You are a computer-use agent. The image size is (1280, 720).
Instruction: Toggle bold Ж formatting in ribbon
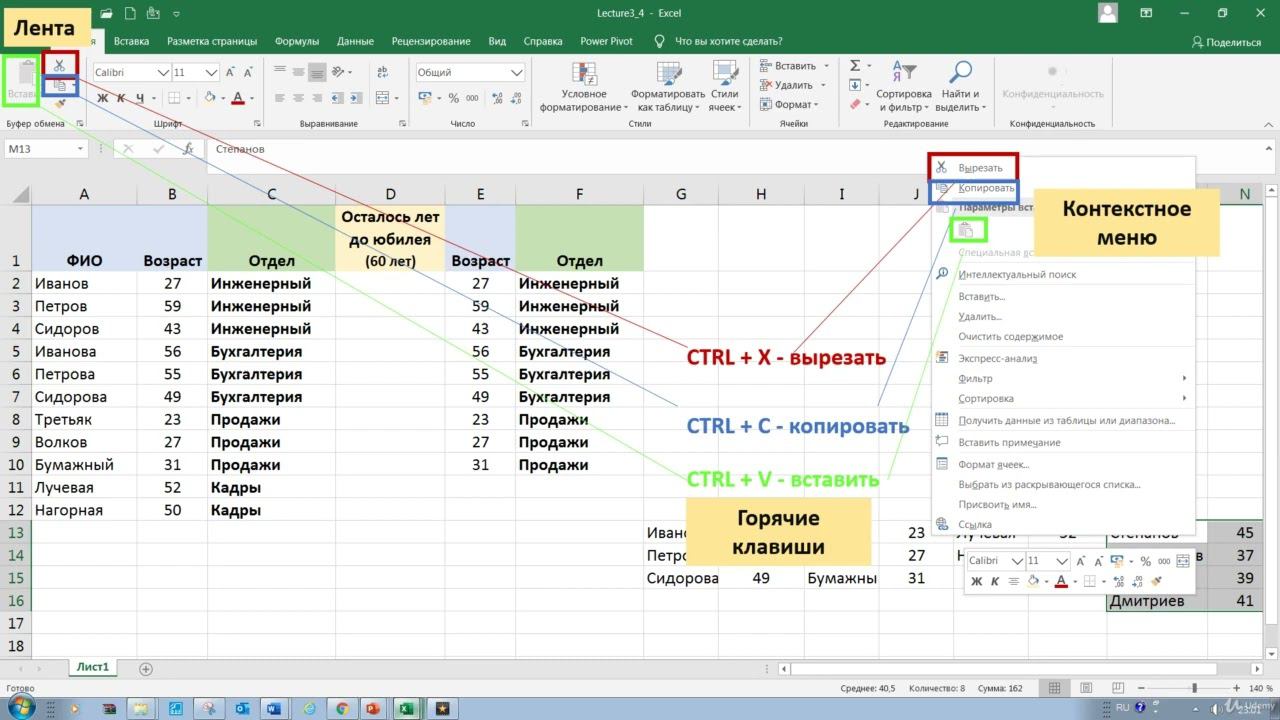tap(102, 98)
